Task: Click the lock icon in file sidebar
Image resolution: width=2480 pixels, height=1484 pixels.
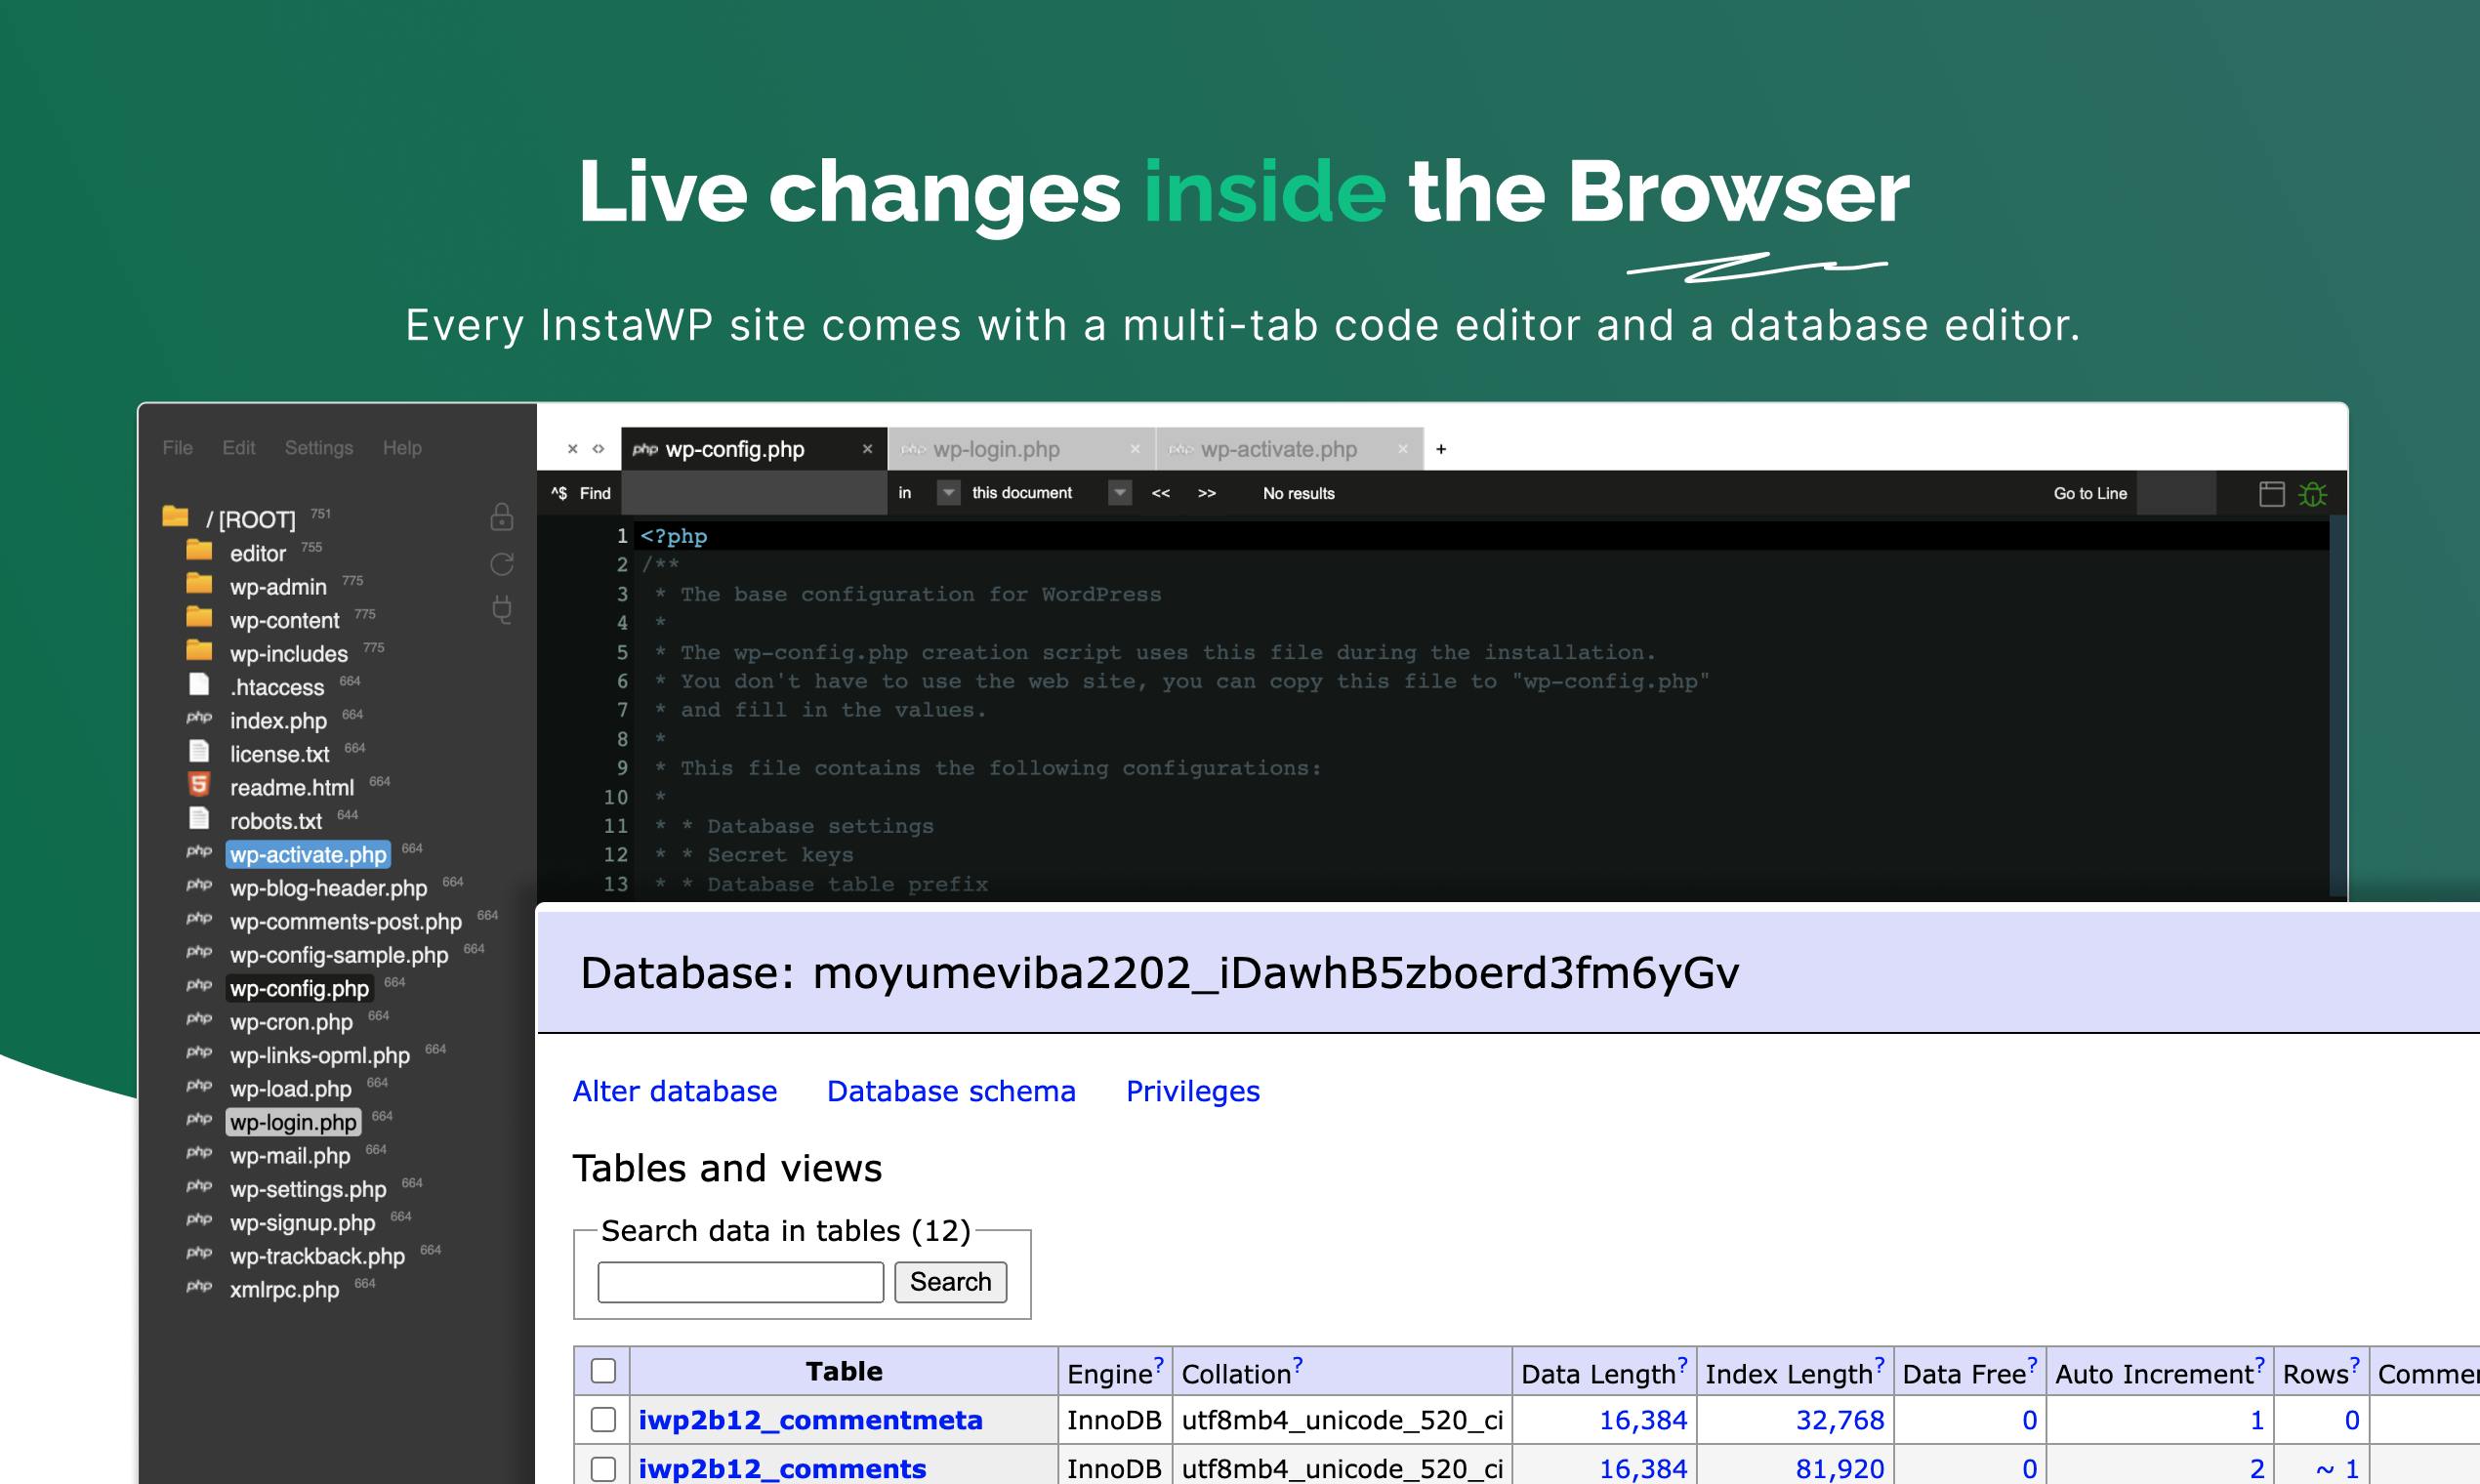Action: point(502,516)
